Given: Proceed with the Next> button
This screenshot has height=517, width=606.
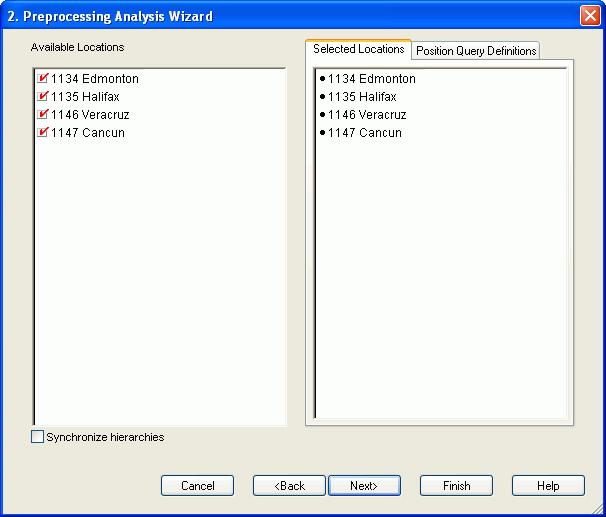Looking at the screenshot, I should click(364, 485).
